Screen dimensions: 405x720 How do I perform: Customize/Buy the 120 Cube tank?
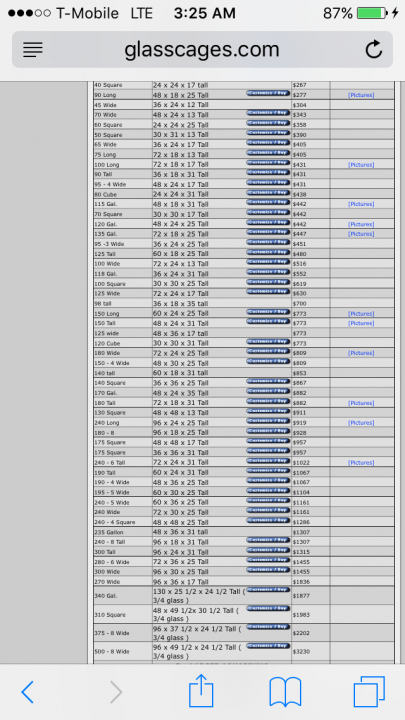click(268, 341)
